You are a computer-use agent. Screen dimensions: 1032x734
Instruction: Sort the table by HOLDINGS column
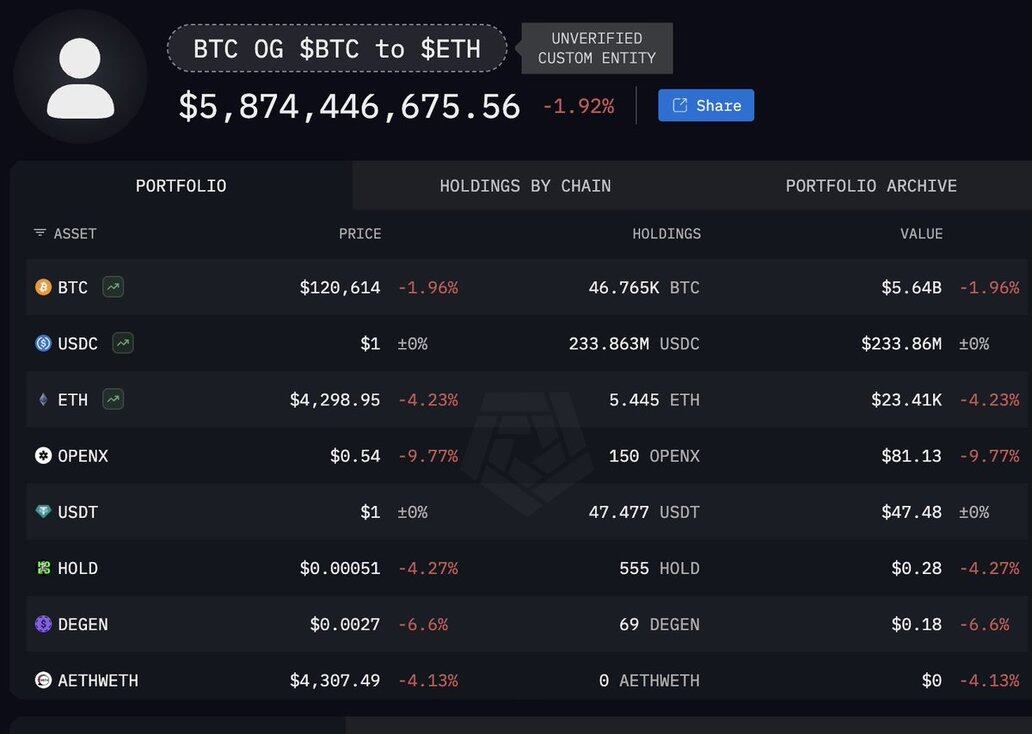tap(666, 234)
